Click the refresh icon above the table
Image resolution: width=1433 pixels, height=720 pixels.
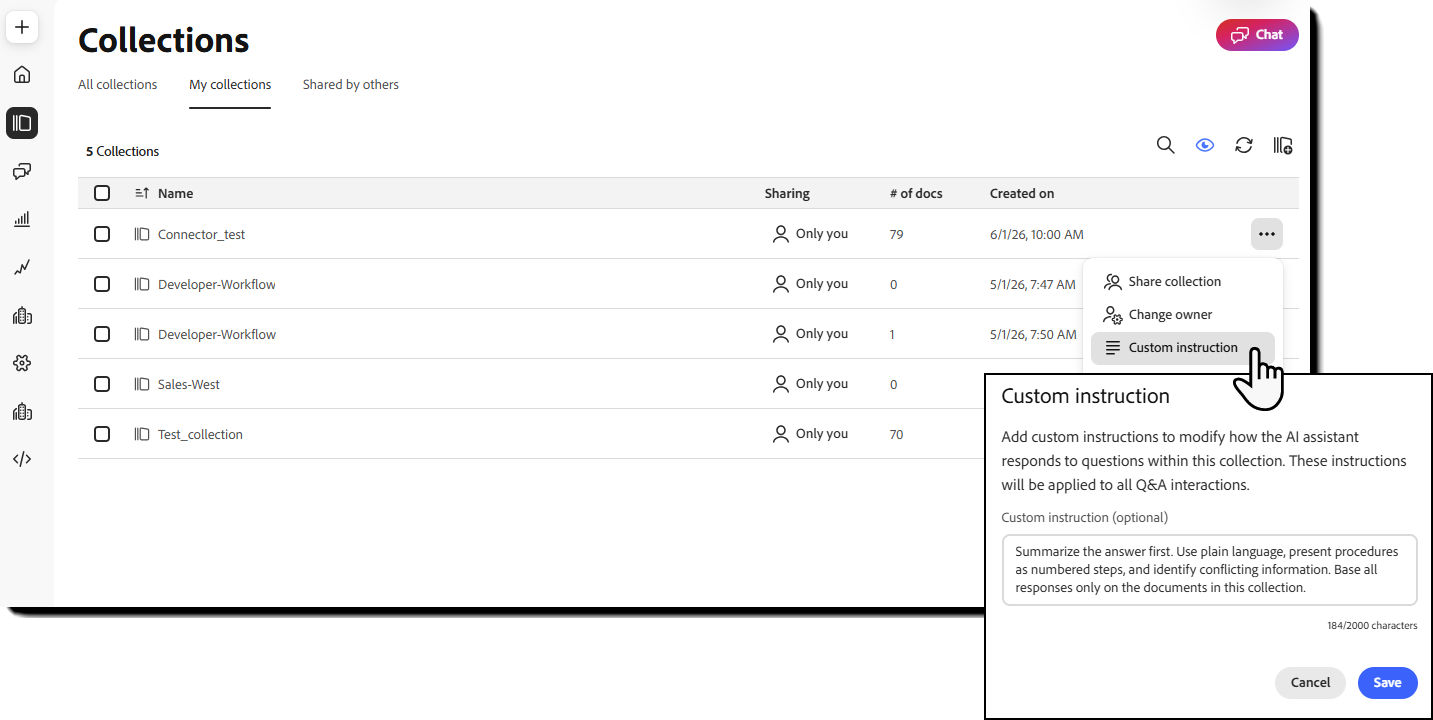[1244, 145]
